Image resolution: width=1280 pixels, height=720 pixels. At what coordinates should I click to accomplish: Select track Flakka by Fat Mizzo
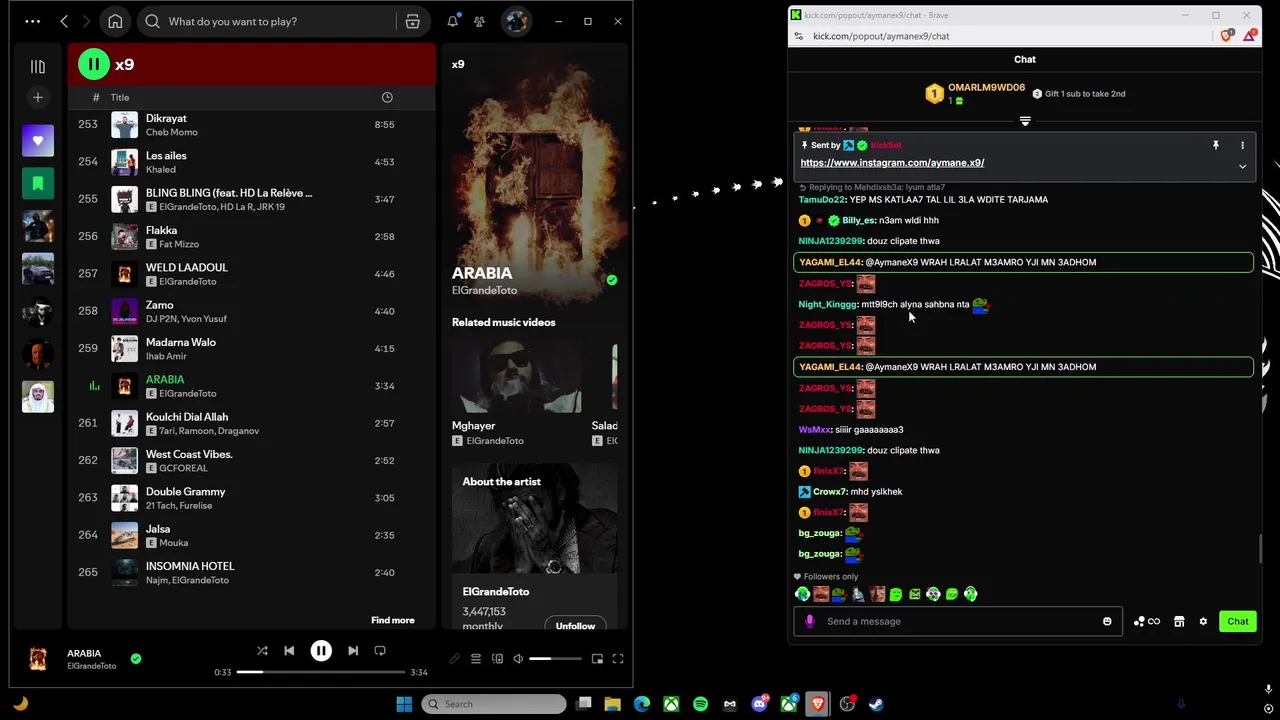pos(250,237)
